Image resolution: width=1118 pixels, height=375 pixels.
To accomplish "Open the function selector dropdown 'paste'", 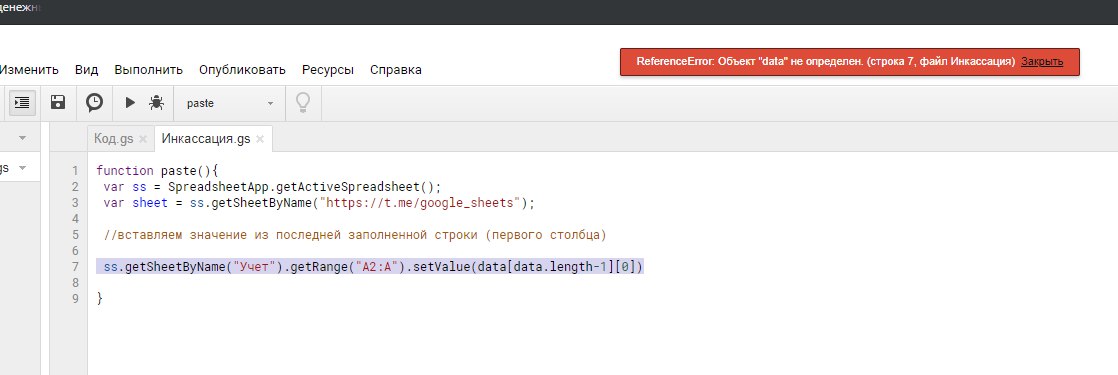I will pos(230,103).
